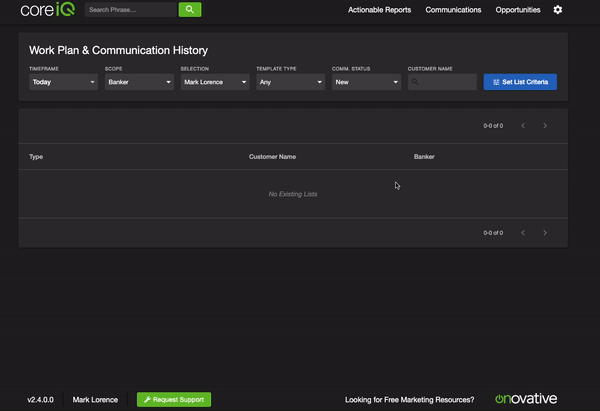The image size is (600, 411).
Task: Open the Template Type dropdown set to Any
Action: 291,82
